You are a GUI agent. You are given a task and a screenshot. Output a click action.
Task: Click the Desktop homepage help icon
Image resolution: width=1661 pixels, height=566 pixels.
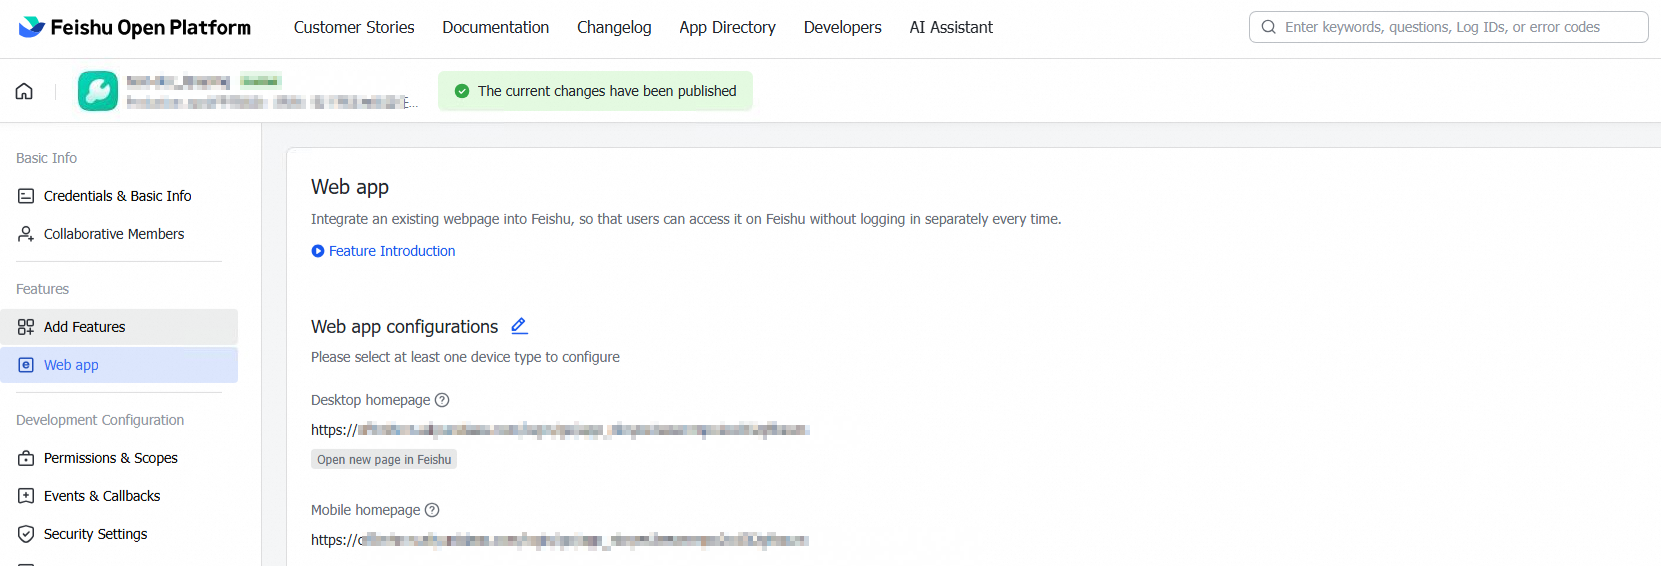click(x=442, y=400)
